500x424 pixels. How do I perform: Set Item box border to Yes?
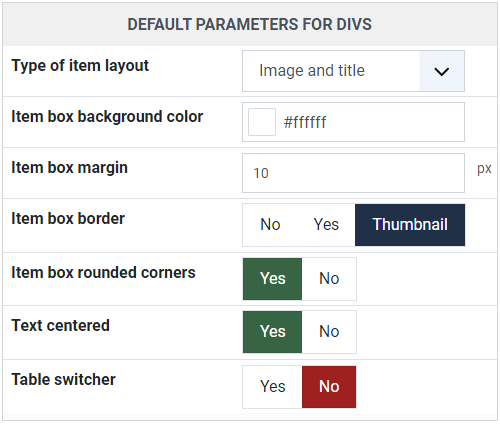(x=326, y=225)
